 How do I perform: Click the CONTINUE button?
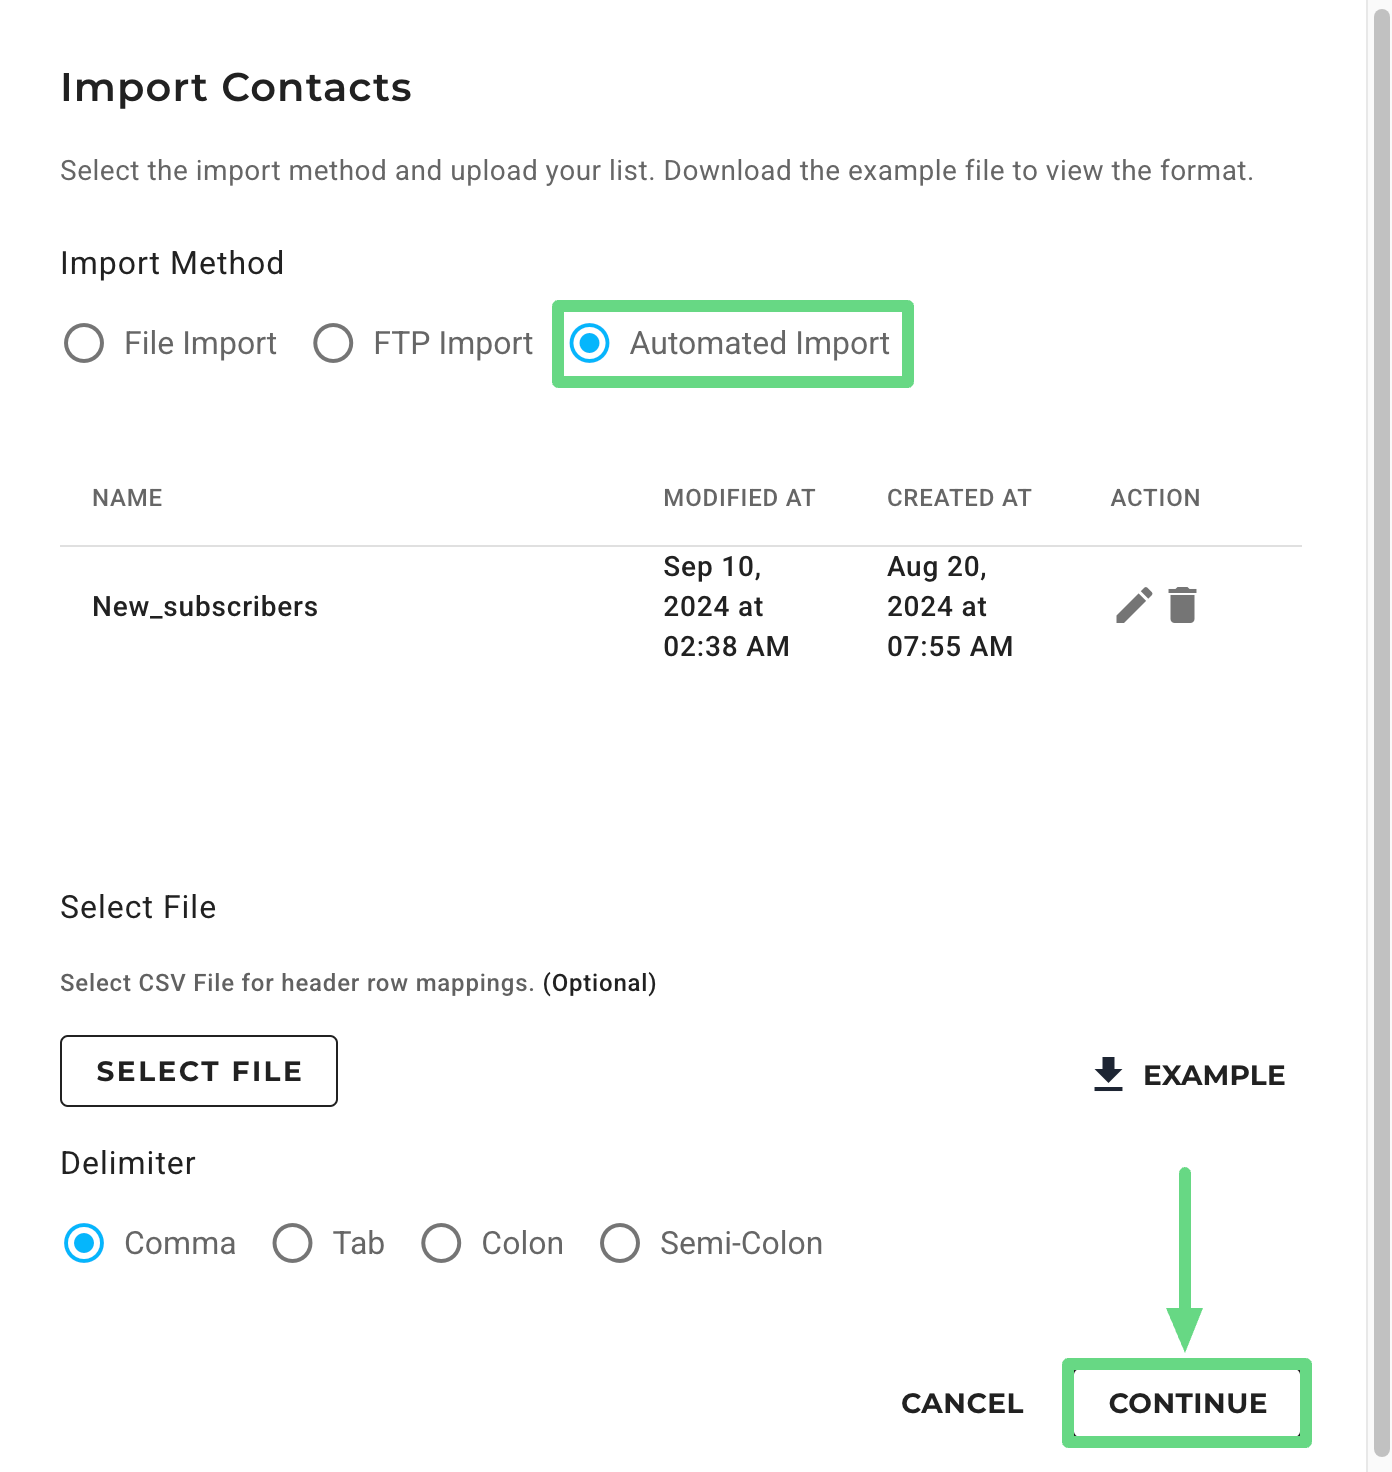click(1187, 1403)
